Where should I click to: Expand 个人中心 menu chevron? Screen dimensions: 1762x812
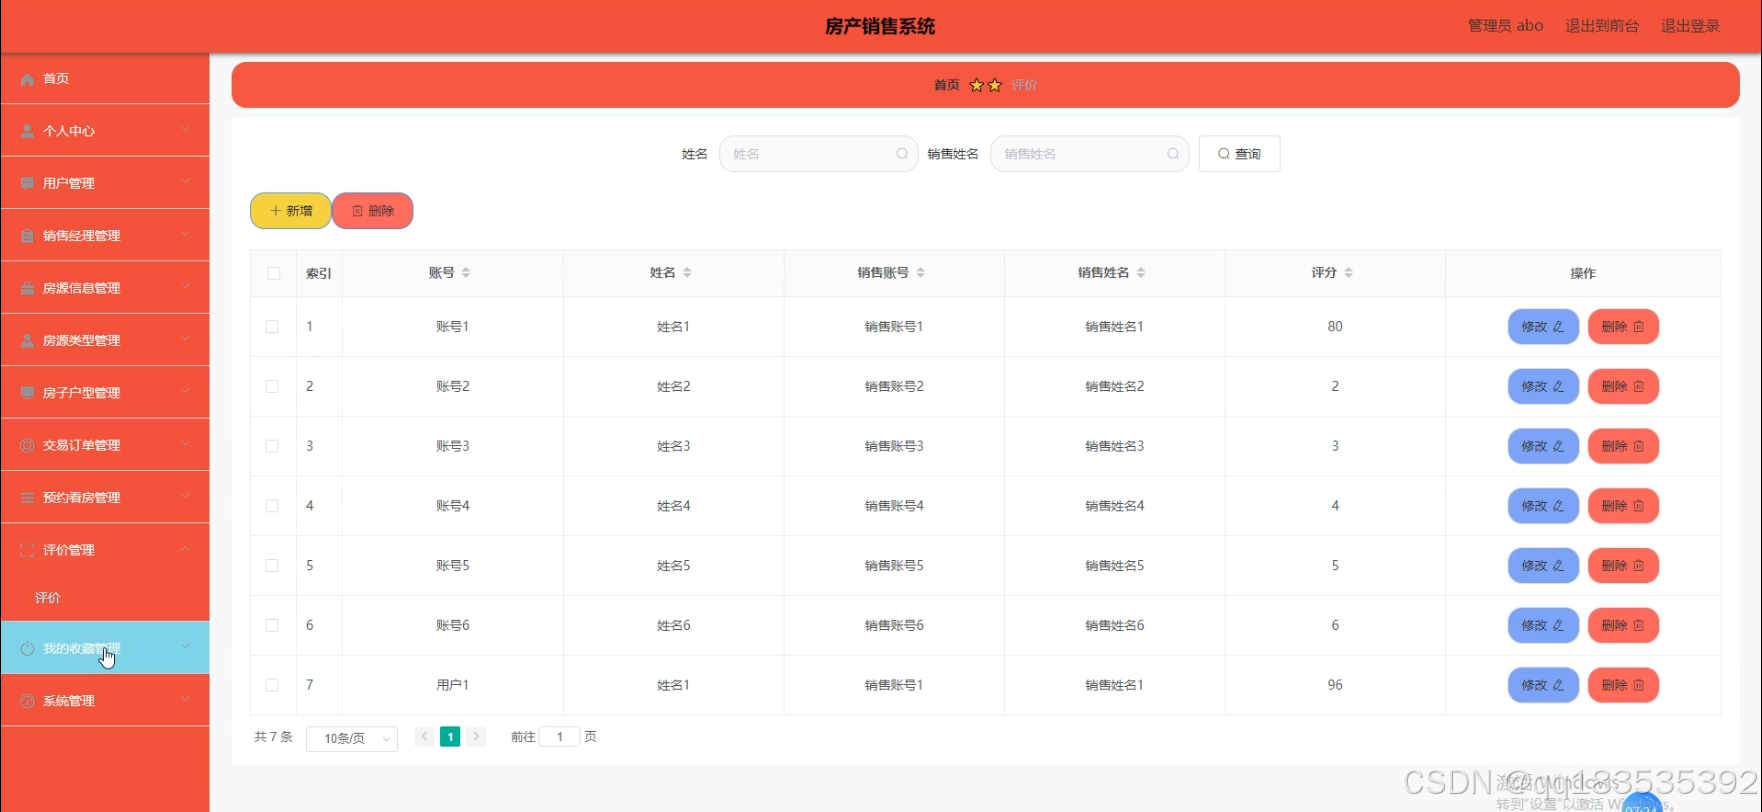(185, 130)
